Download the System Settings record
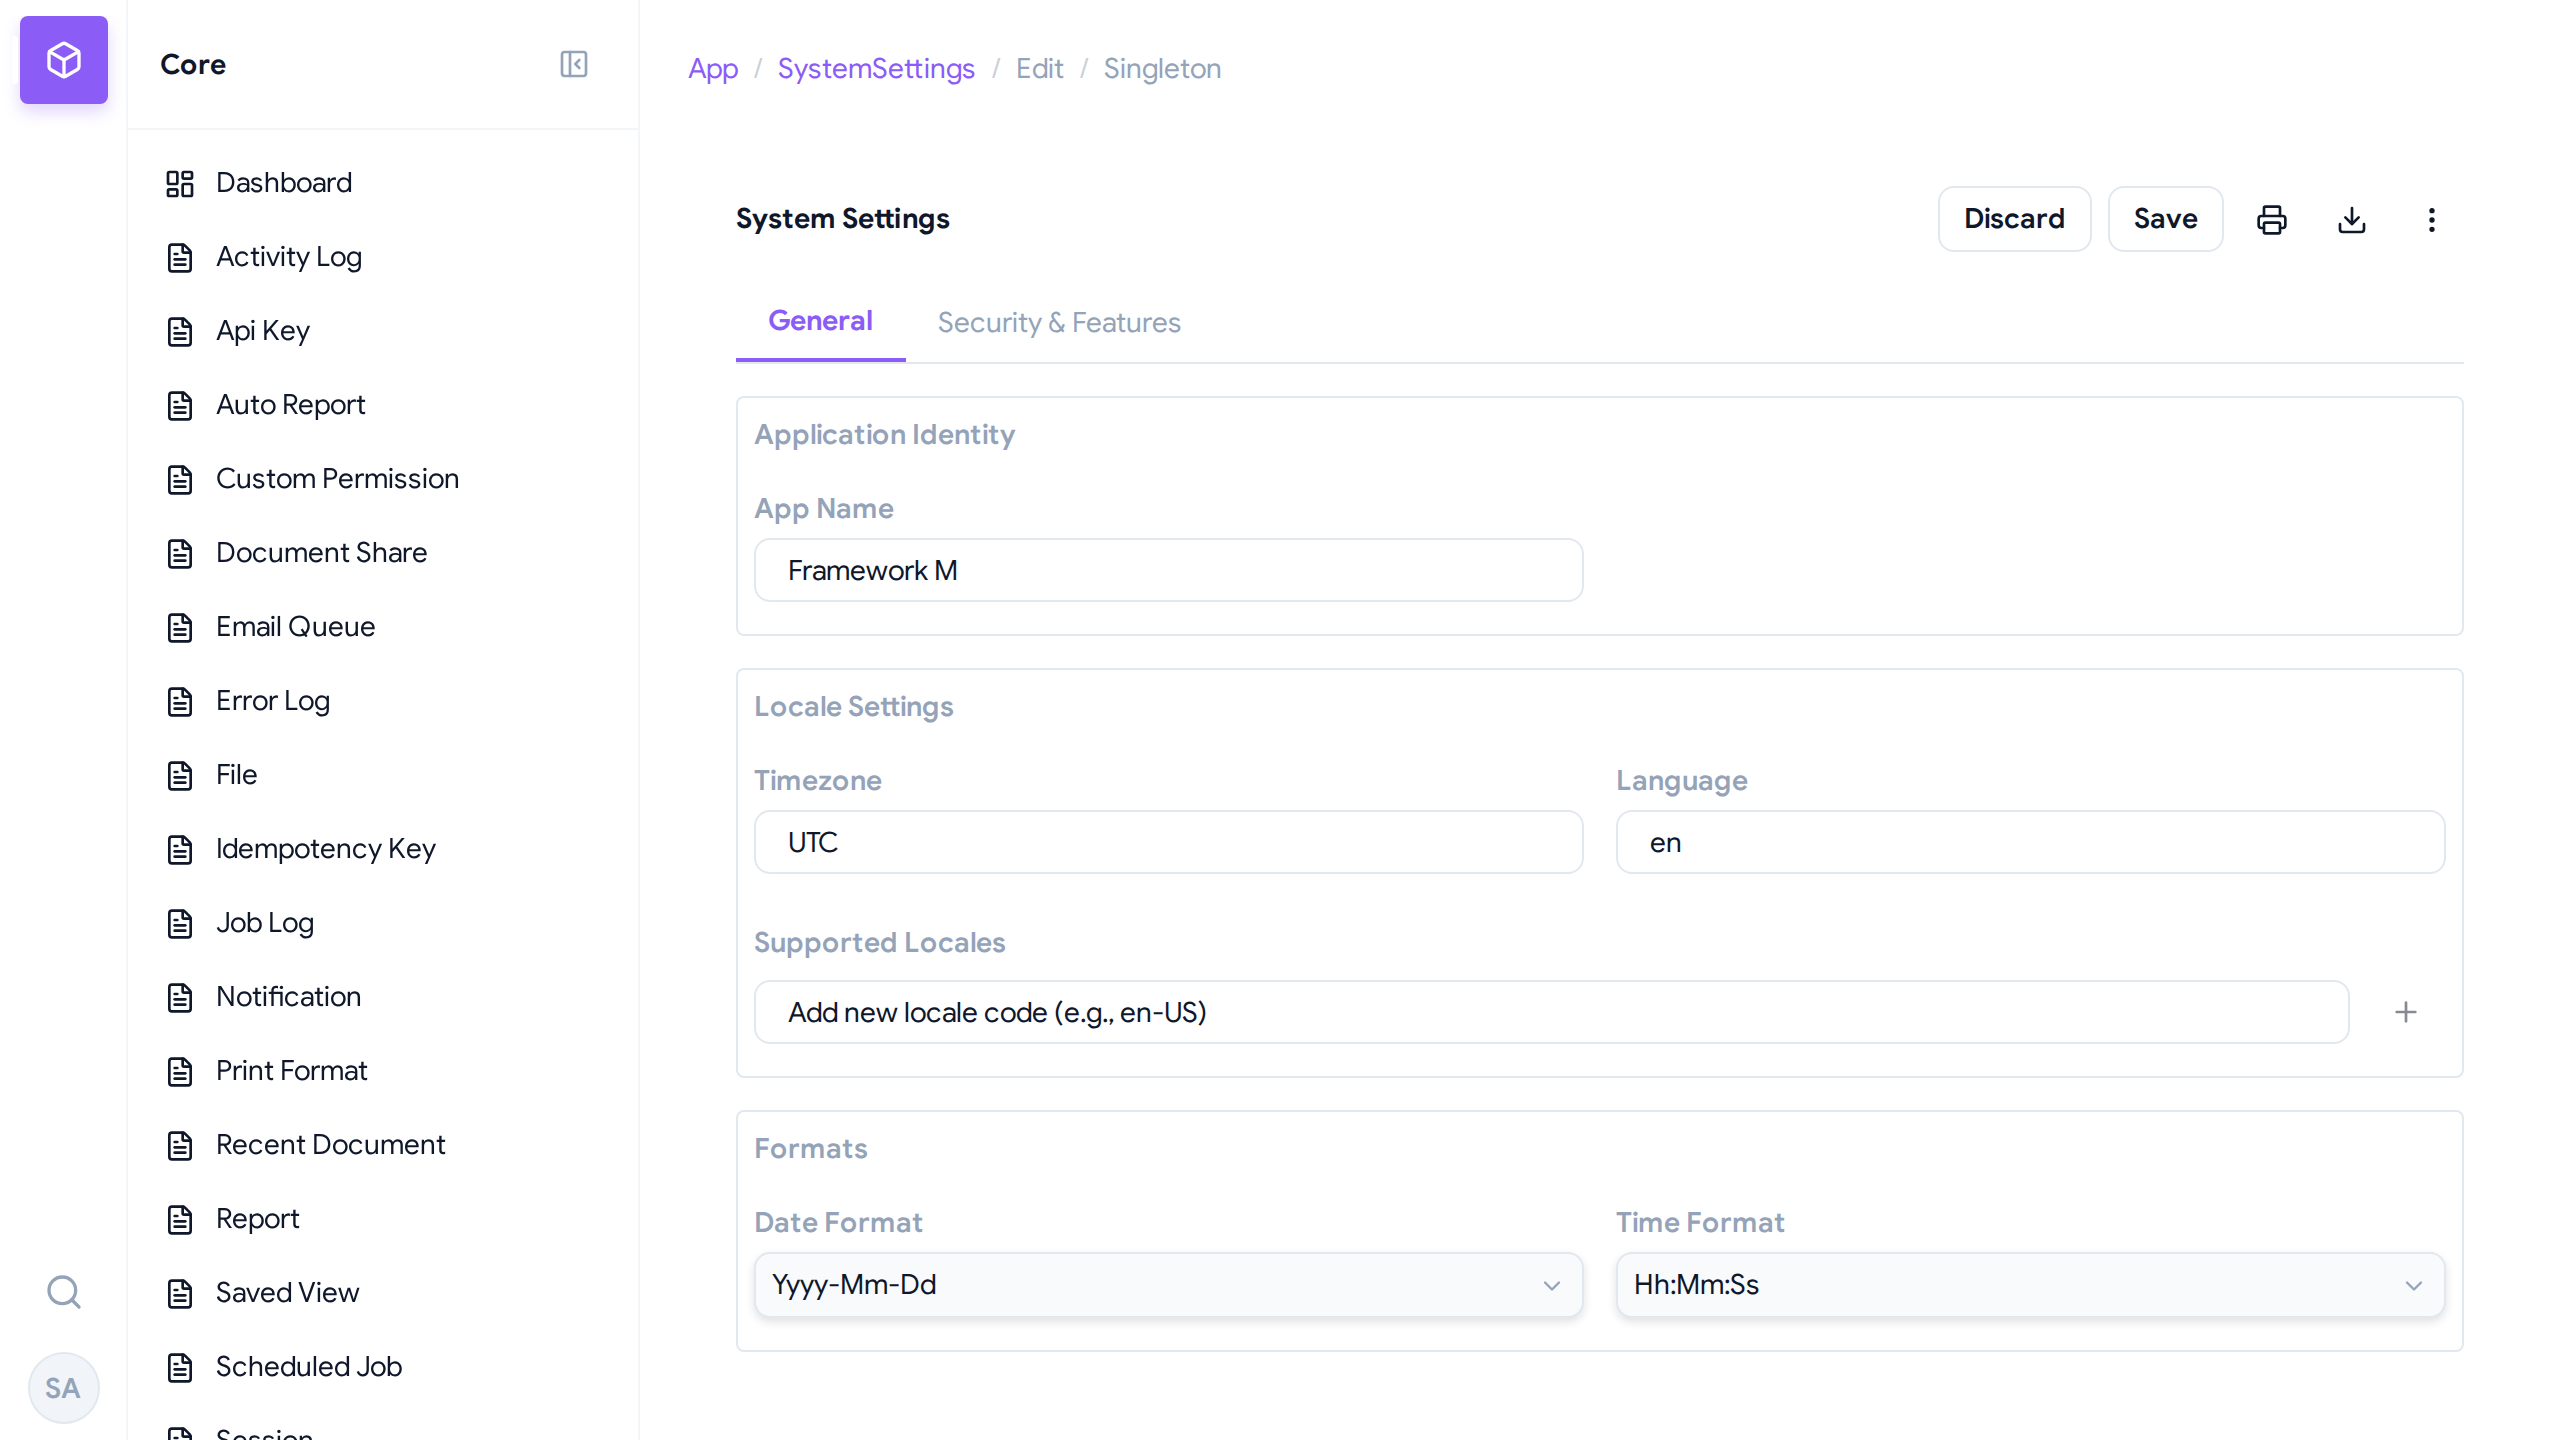Image resolution: width=2560 pixels, height=1440 pixels. [2352, 219]
